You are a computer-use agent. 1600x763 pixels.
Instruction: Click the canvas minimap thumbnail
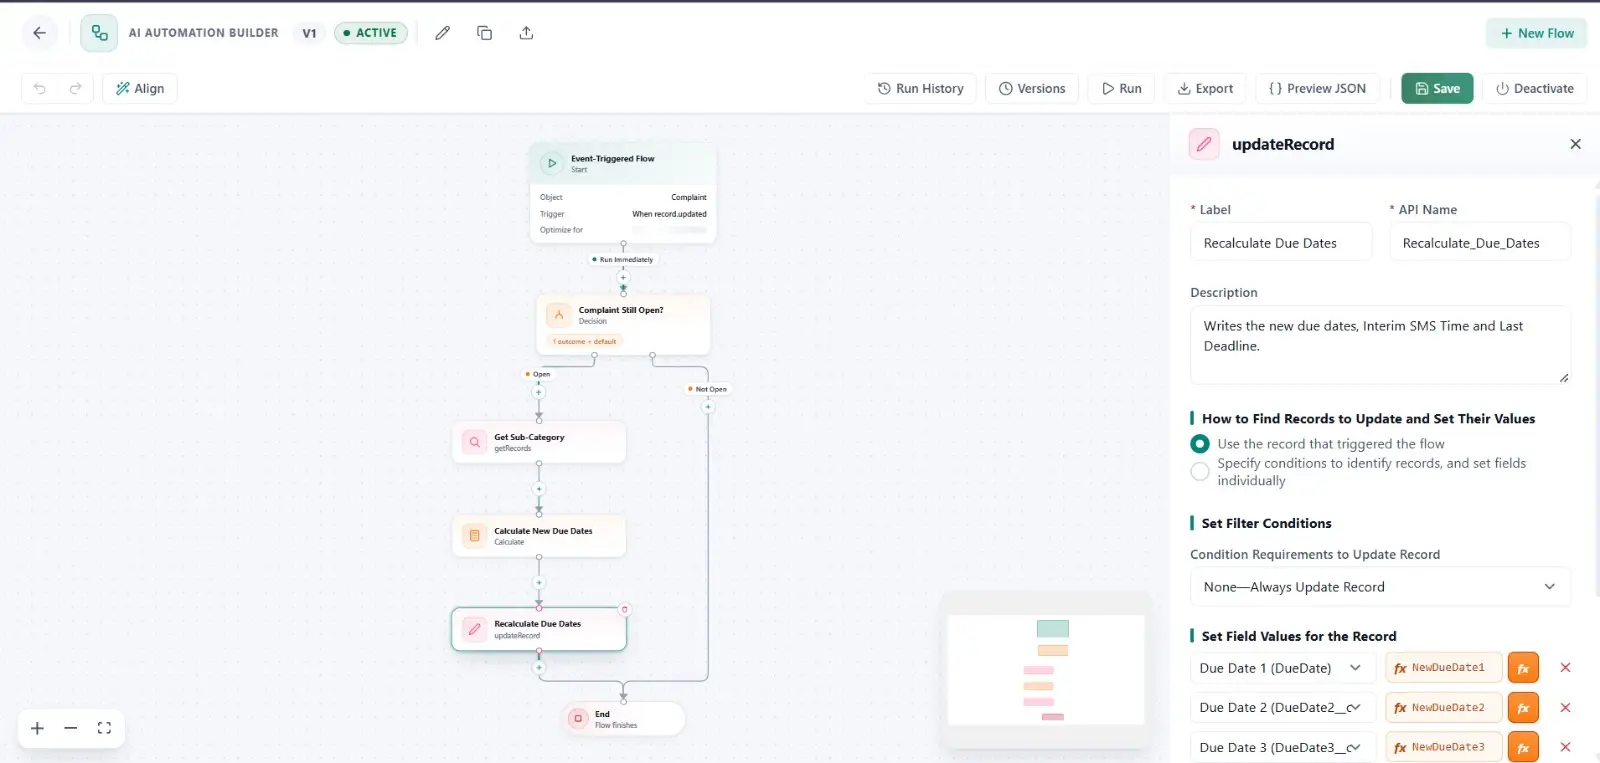point(1046,670)
